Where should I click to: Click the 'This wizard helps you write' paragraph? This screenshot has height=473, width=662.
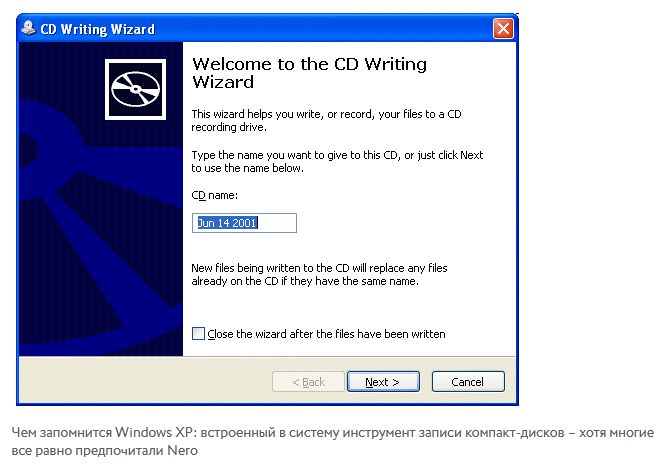point(326,120)
